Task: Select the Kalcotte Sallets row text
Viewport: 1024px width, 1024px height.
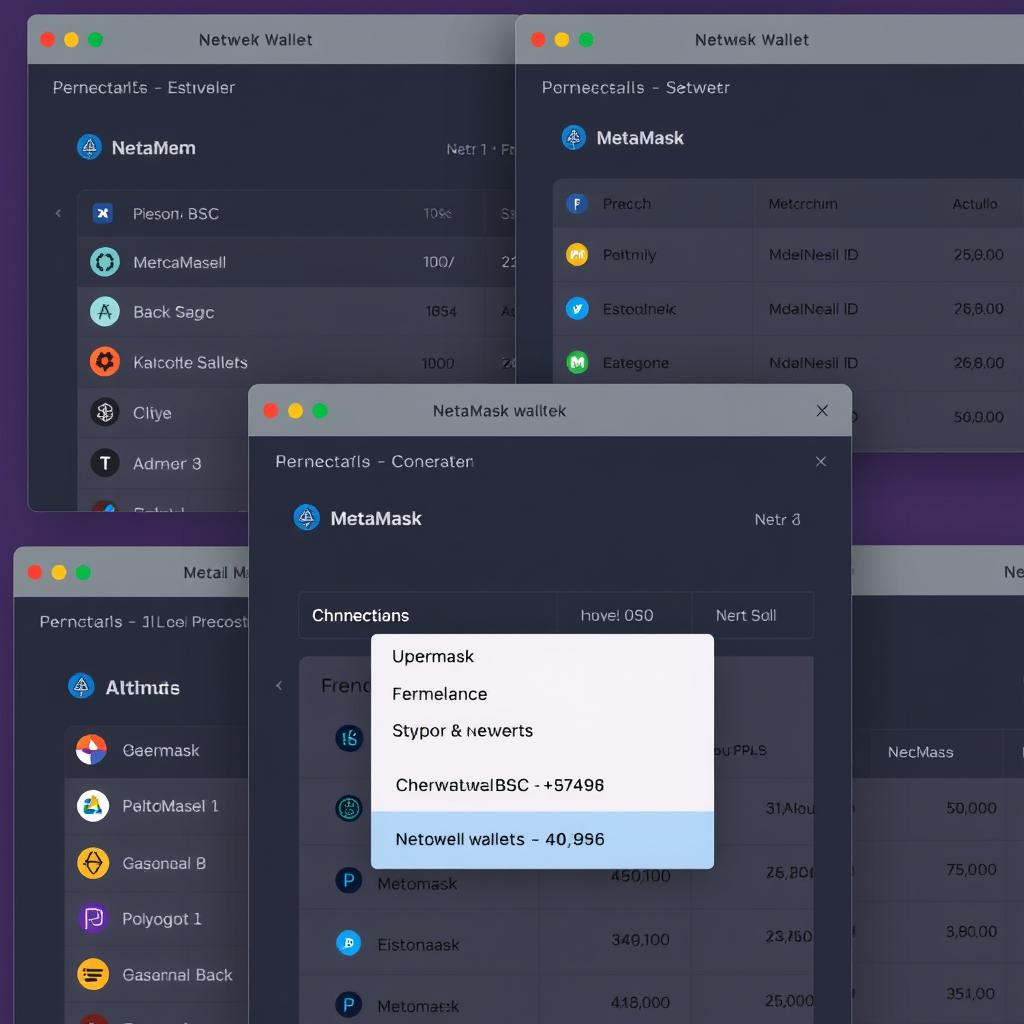Action: tap(190, 362)
